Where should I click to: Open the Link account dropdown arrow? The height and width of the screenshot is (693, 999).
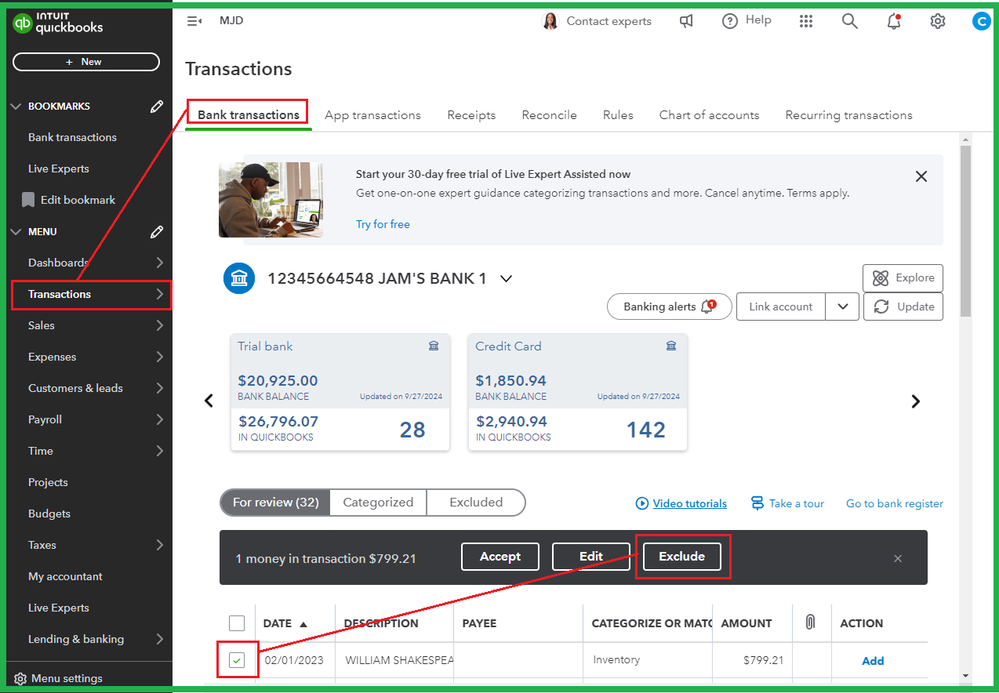[x=842, y=306]
